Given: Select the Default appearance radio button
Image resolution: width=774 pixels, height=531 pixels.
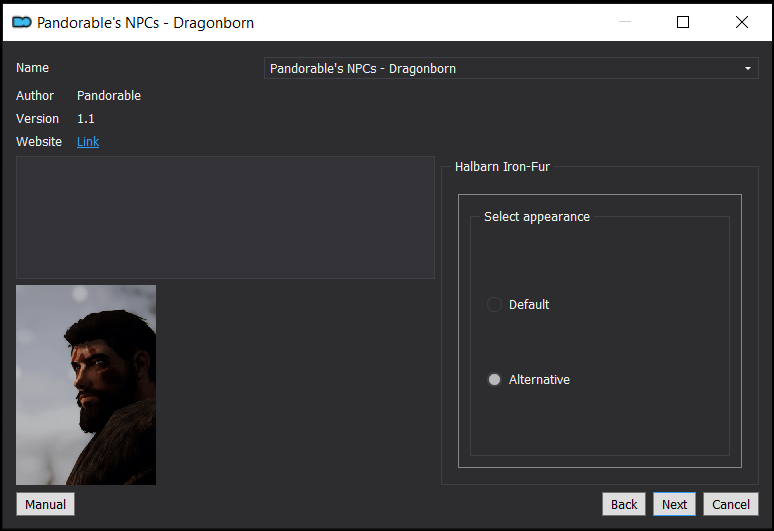Looking at the screenshot, I should pos(494,304).
